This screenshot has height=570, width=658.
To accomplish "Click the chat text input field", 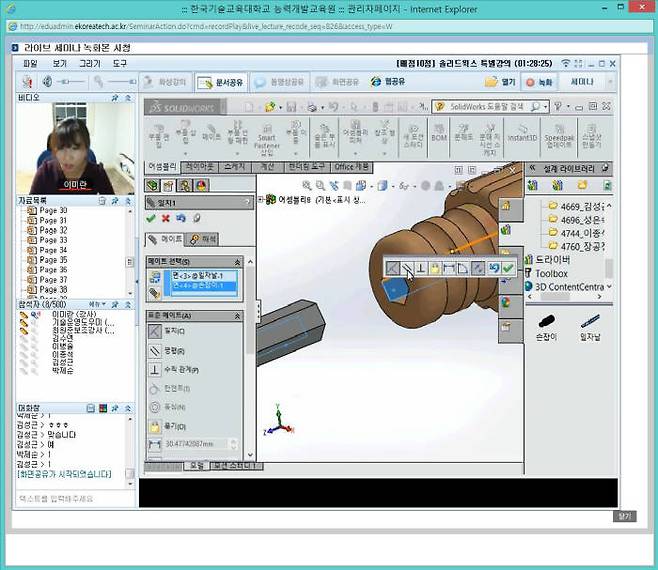I will click(75, 499).
